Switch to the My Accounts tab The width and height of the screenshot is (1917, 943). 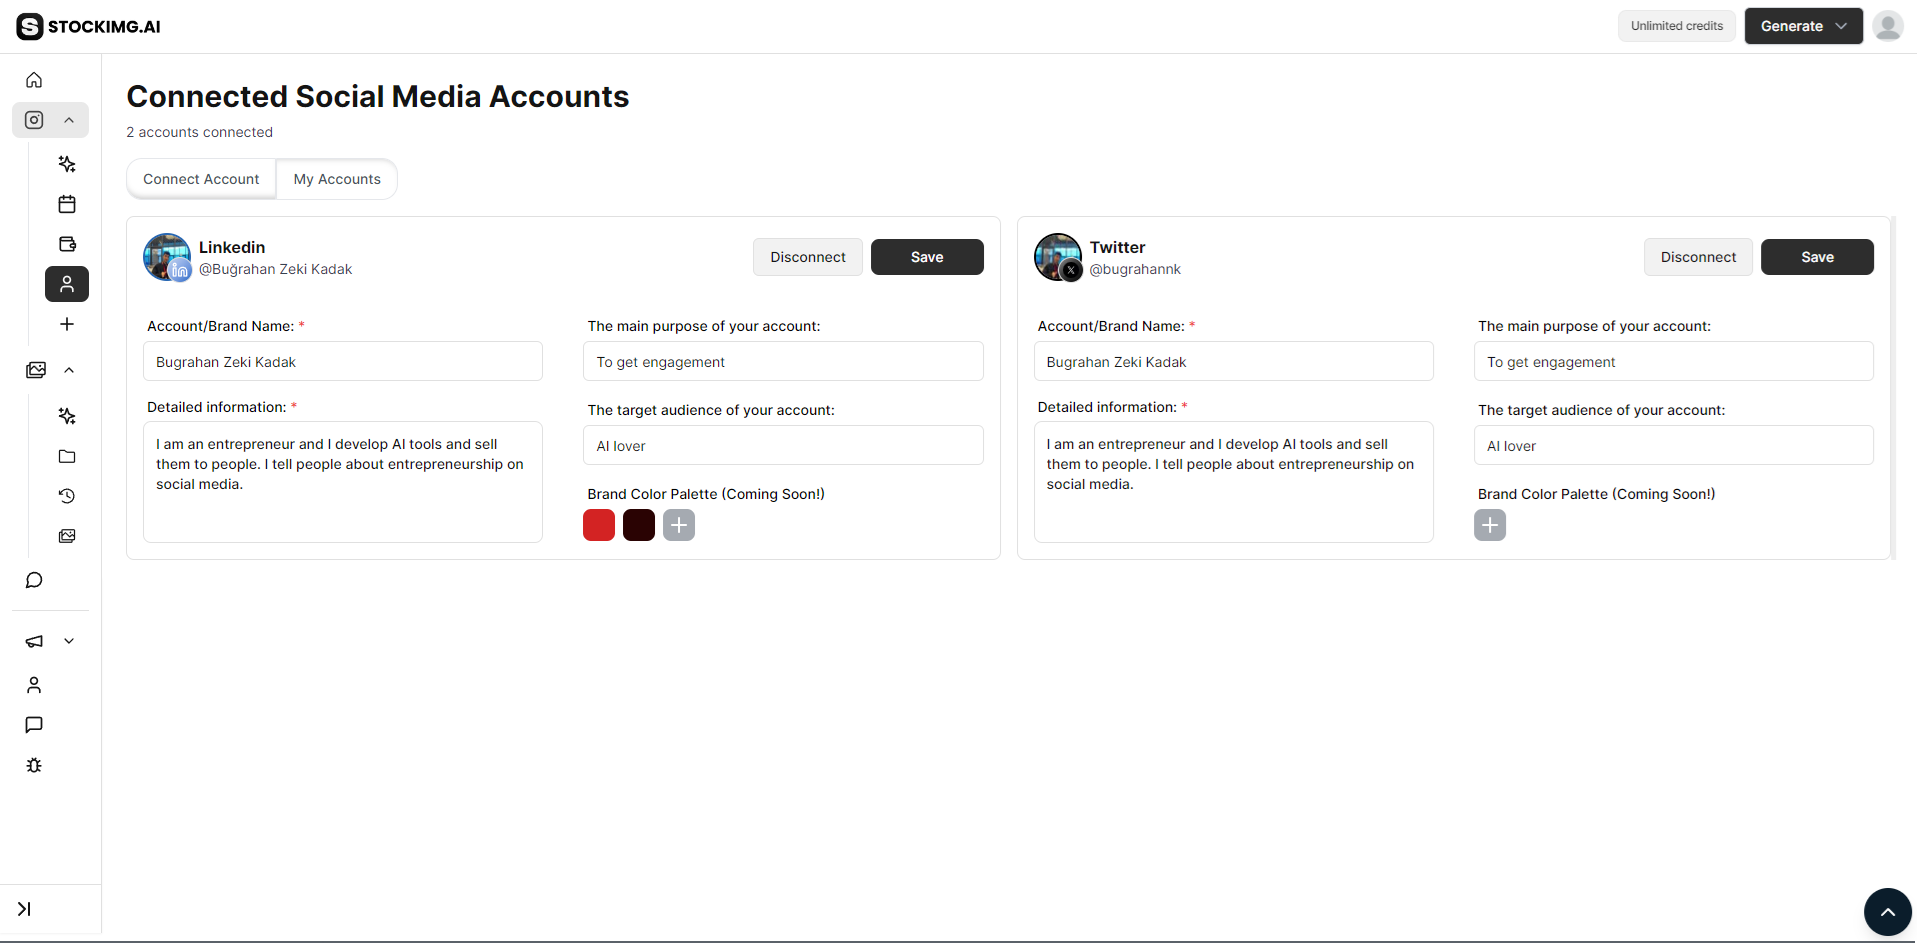pos(337,178)
